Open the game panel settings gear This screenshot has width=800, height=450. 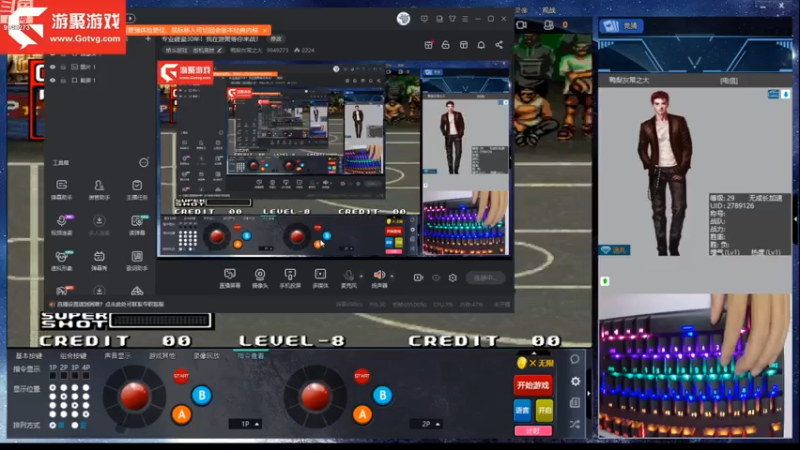click(x=576, y=382)
